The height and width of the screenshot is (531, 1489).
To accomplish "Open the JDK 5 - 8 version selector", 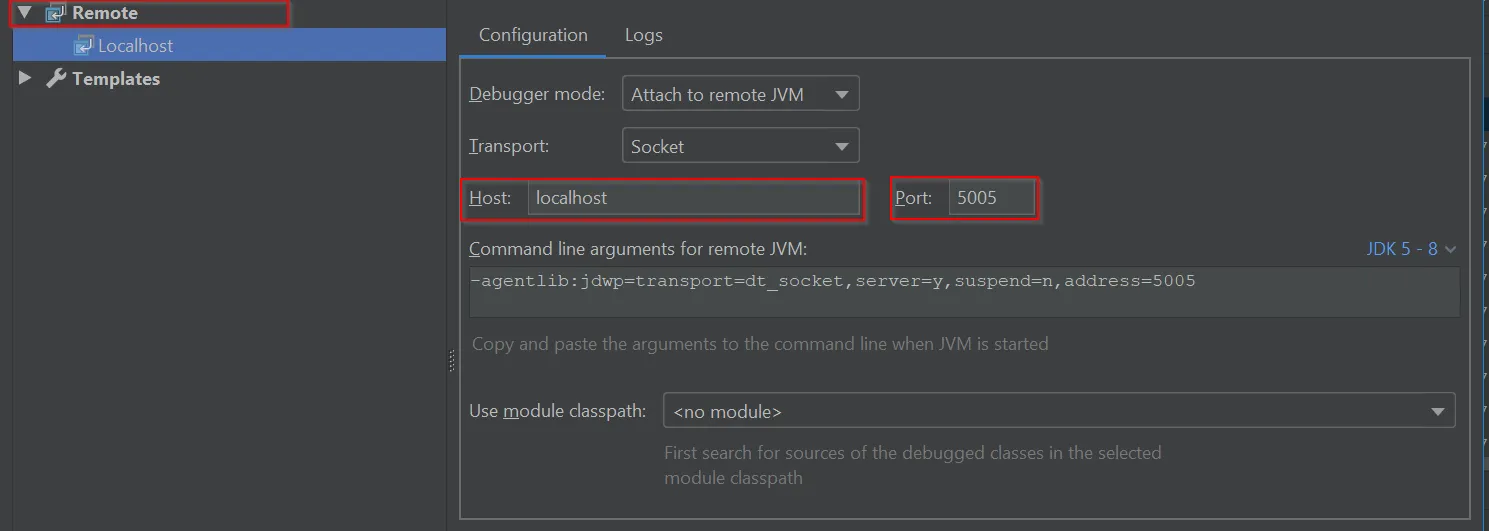I will 1411,249.
